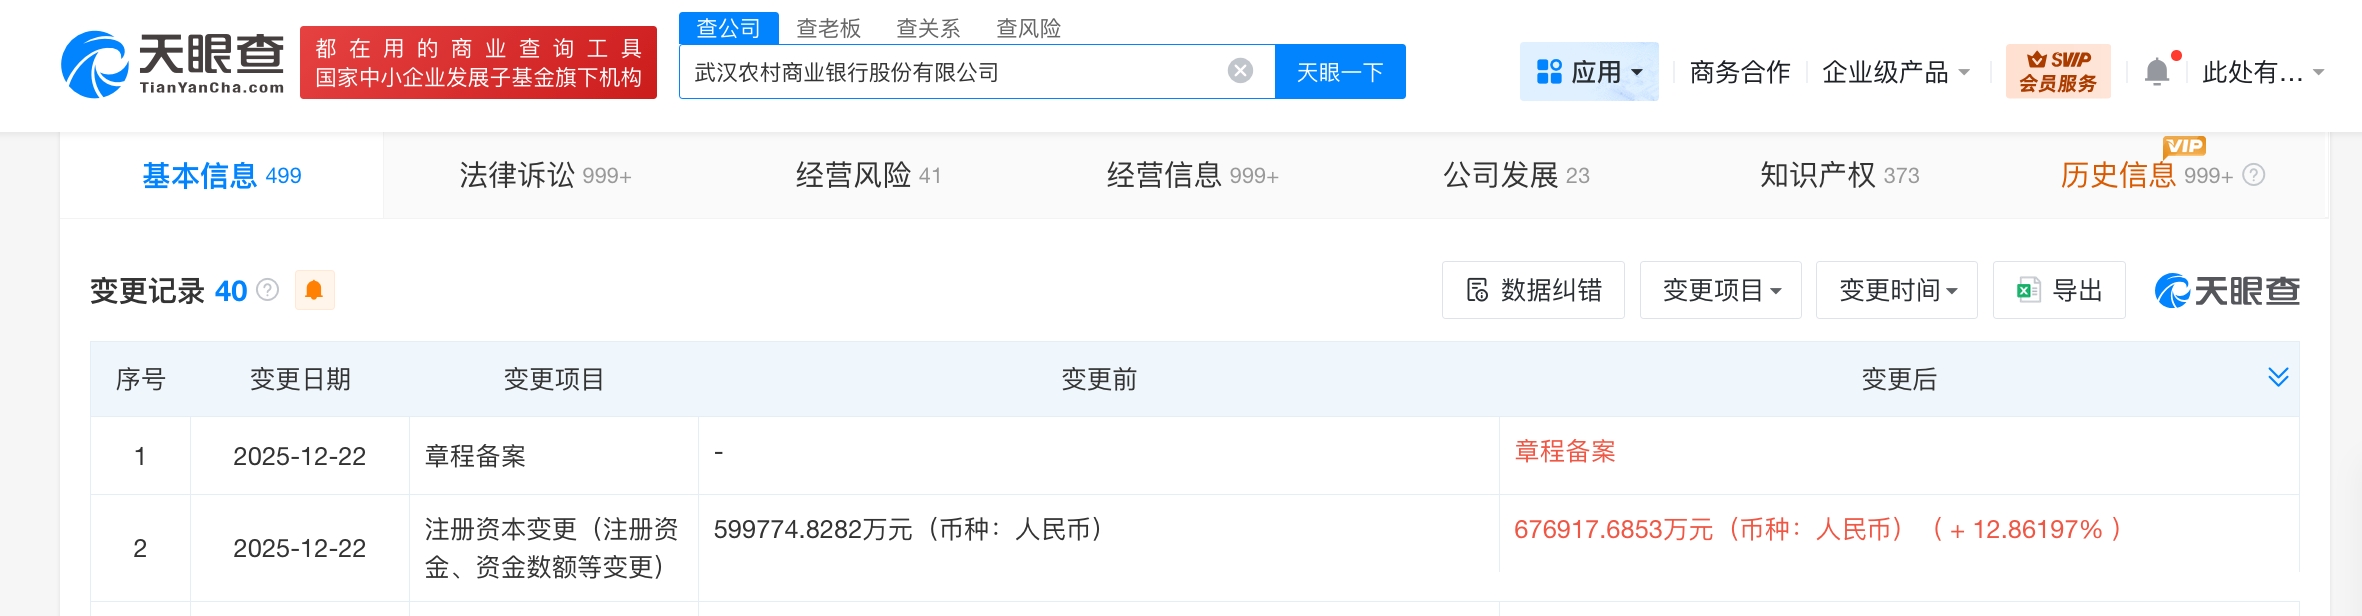Image resolution: width=2362 pixels, height=616 pixels.
Task: Click the company search input field
Action: 950,72
